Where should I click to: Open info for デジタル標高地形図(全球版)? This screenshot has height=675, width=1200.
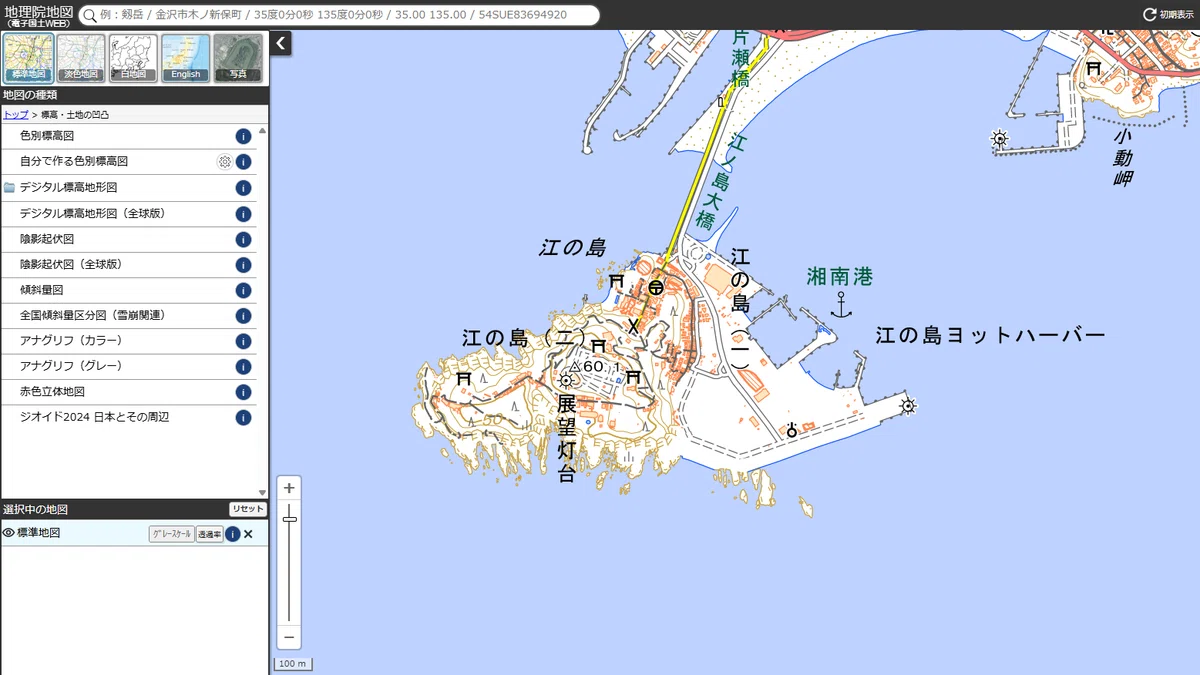click(x=243, y=214)
